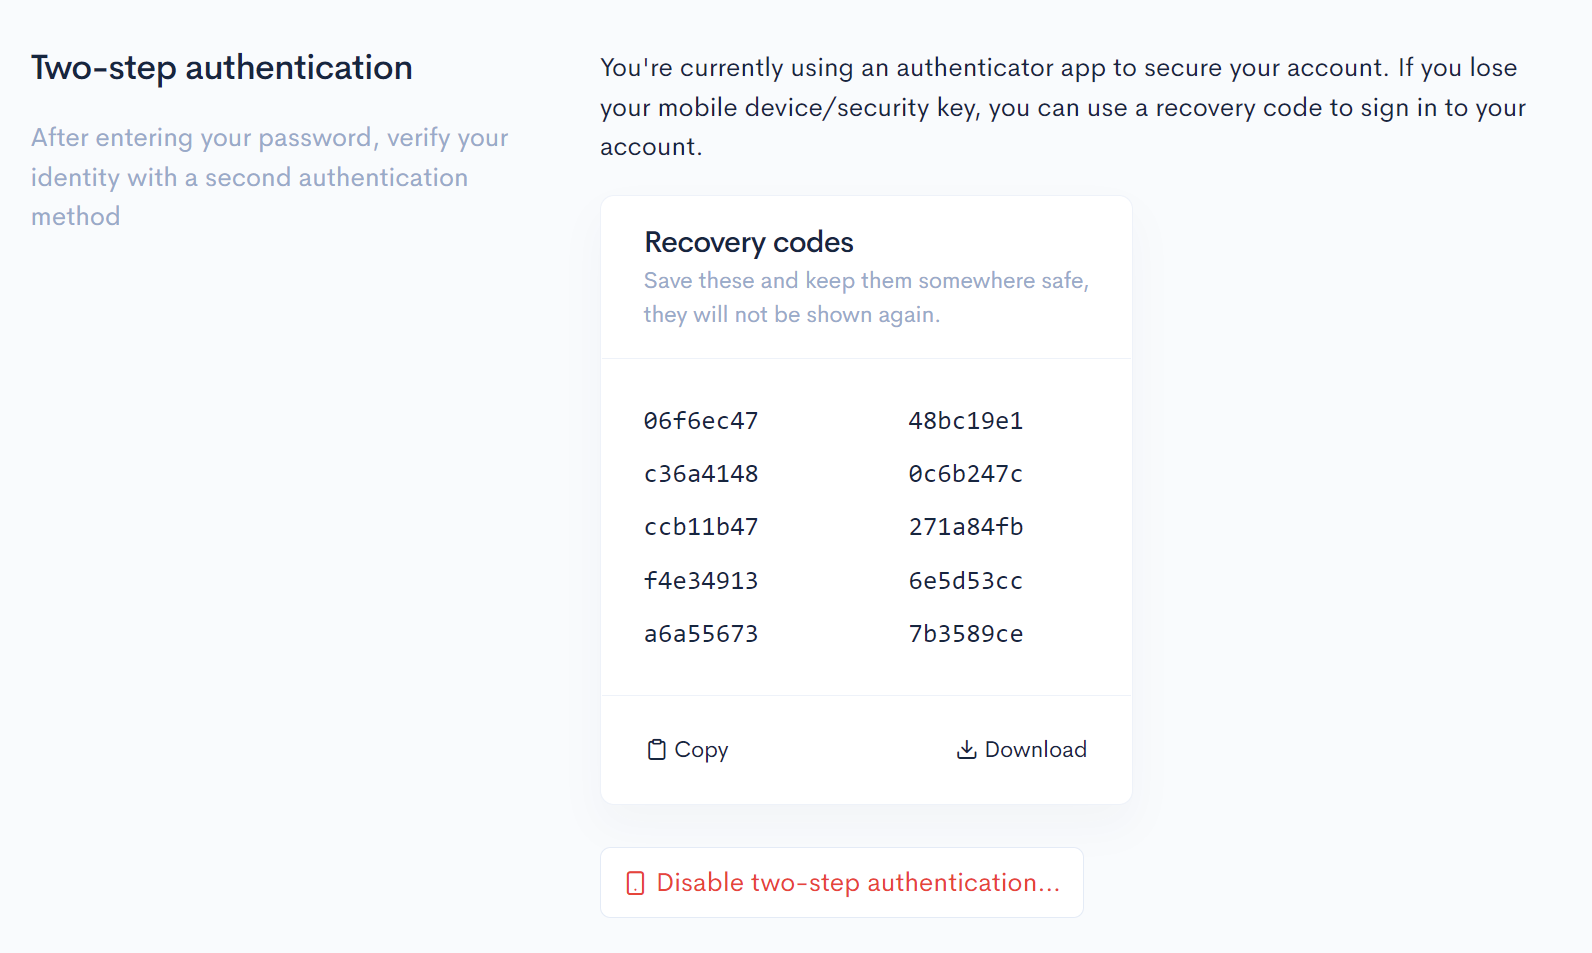Click the Two-step authentication heading
The height and width of the screenshot is (953, 1592).
(222, 68)
